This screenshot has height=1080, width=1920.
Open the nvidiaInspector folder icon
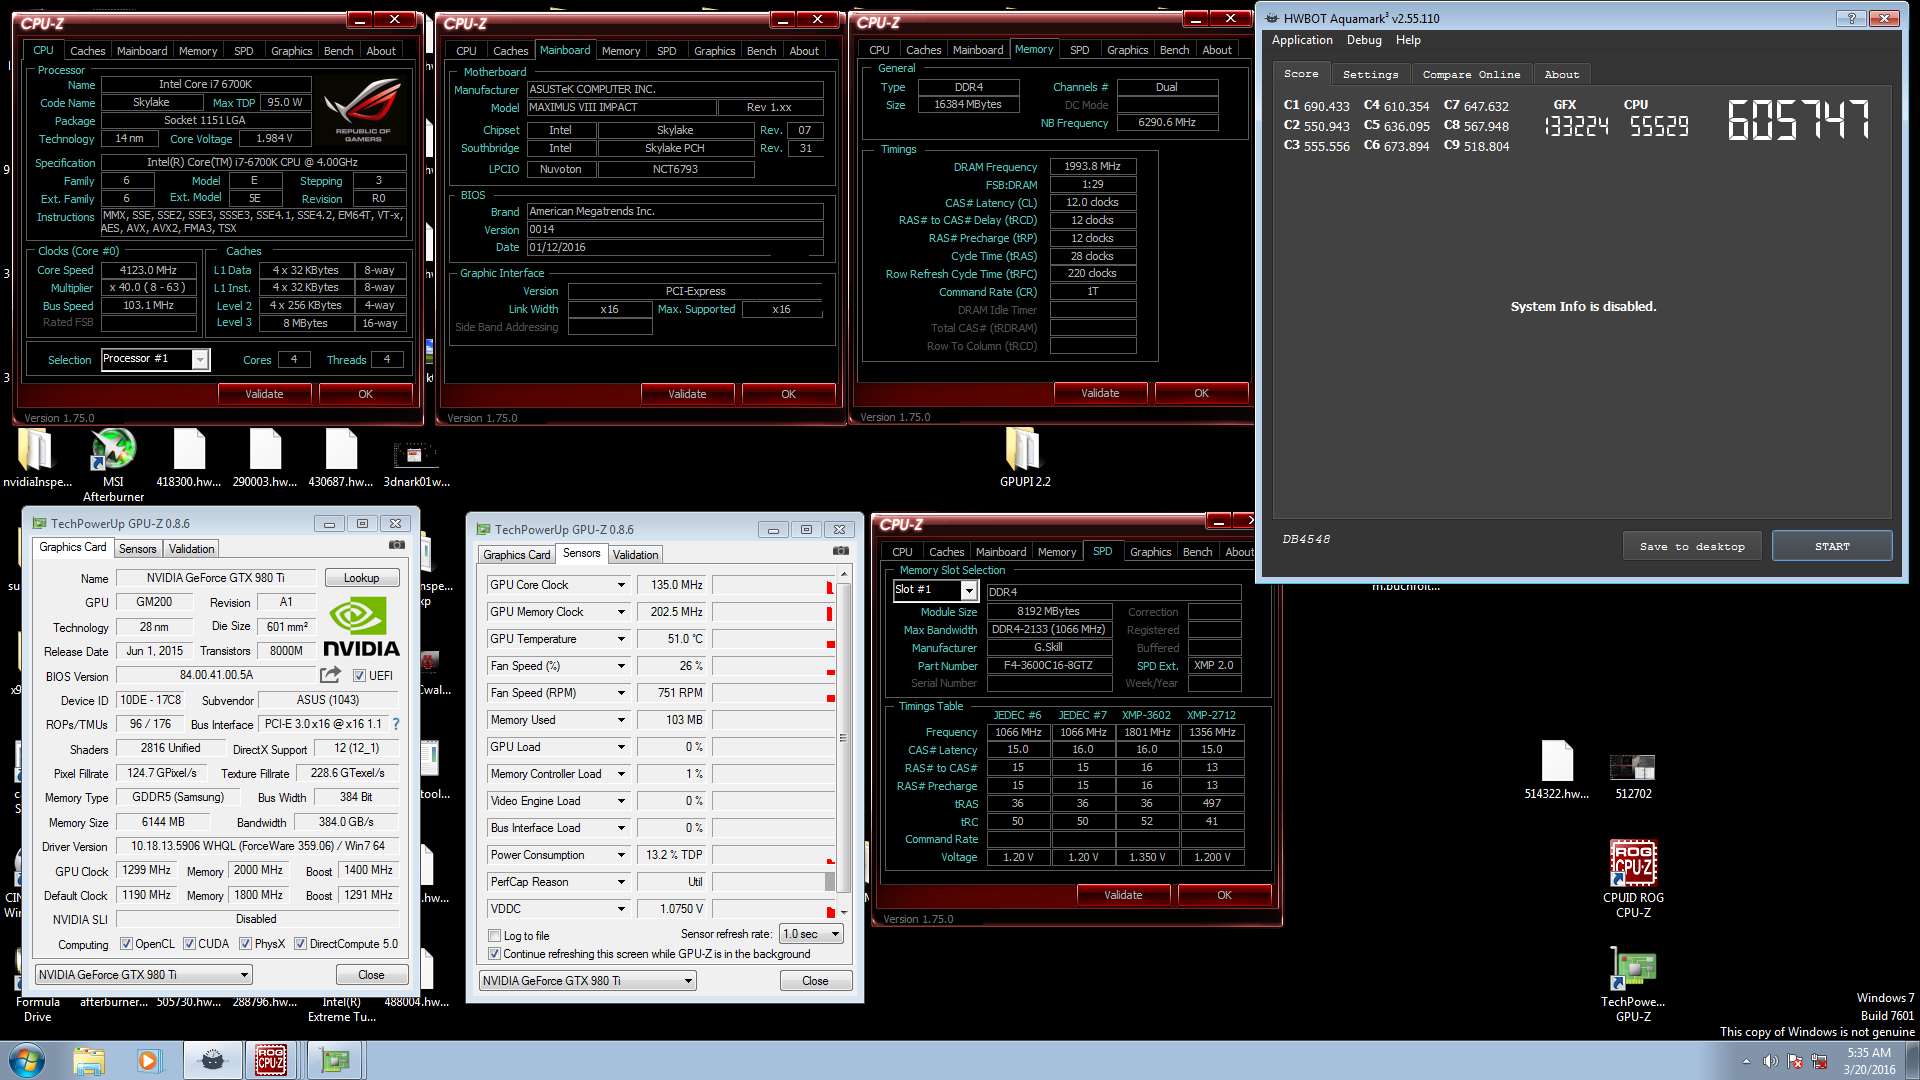[x=37, y=459]
